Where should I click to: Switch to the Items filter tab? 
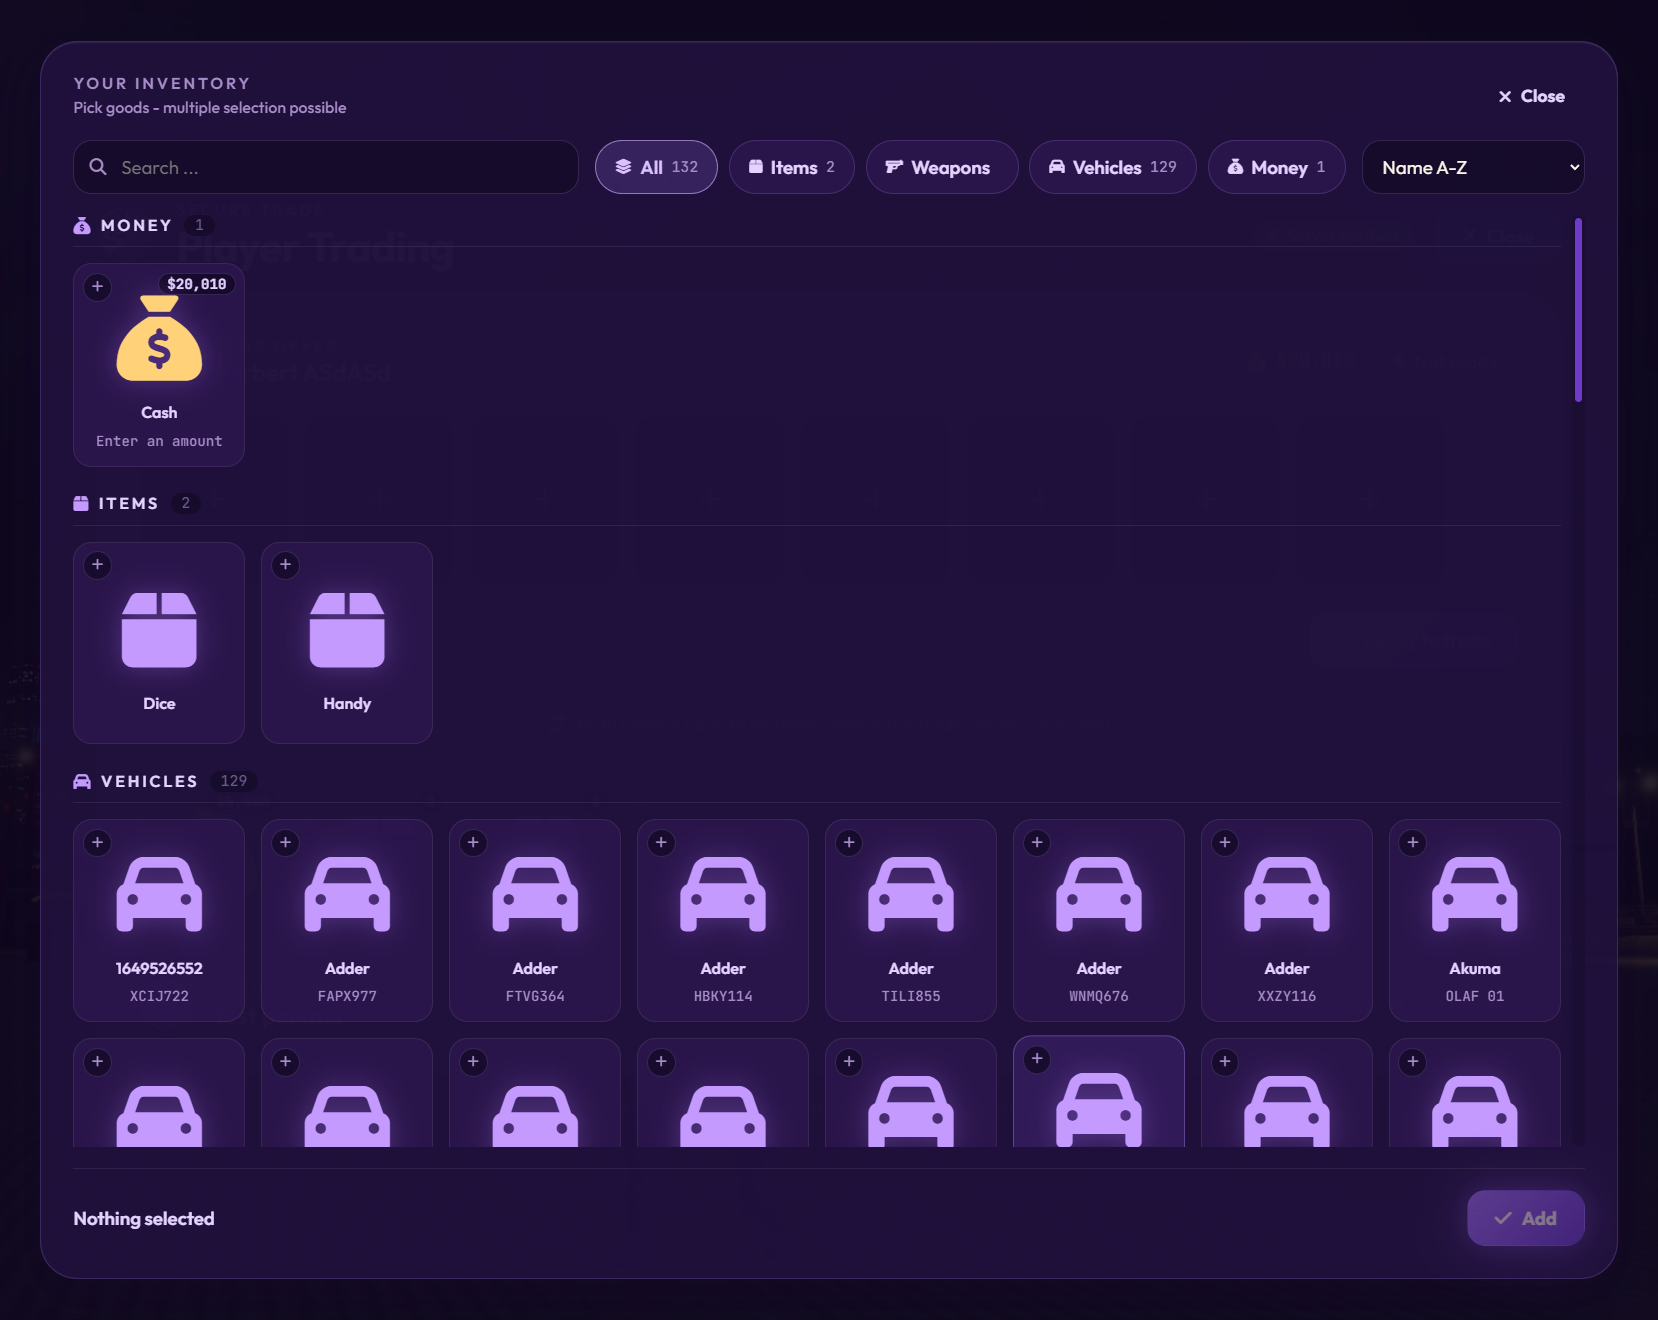(792, 167)
